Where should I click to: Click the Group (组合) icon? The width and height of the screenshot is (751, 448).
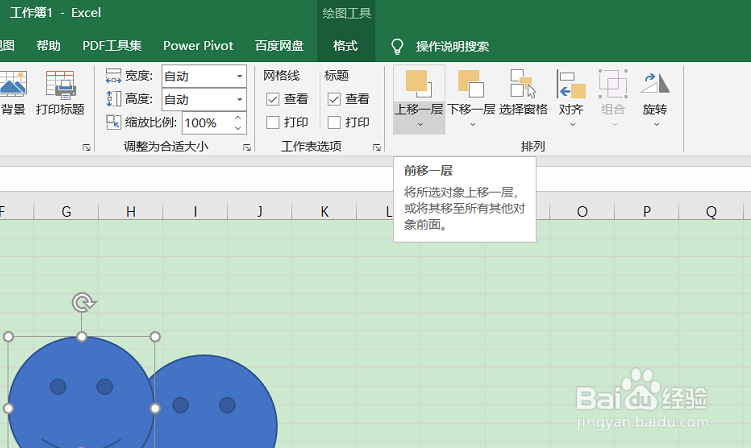coord(613,84)
